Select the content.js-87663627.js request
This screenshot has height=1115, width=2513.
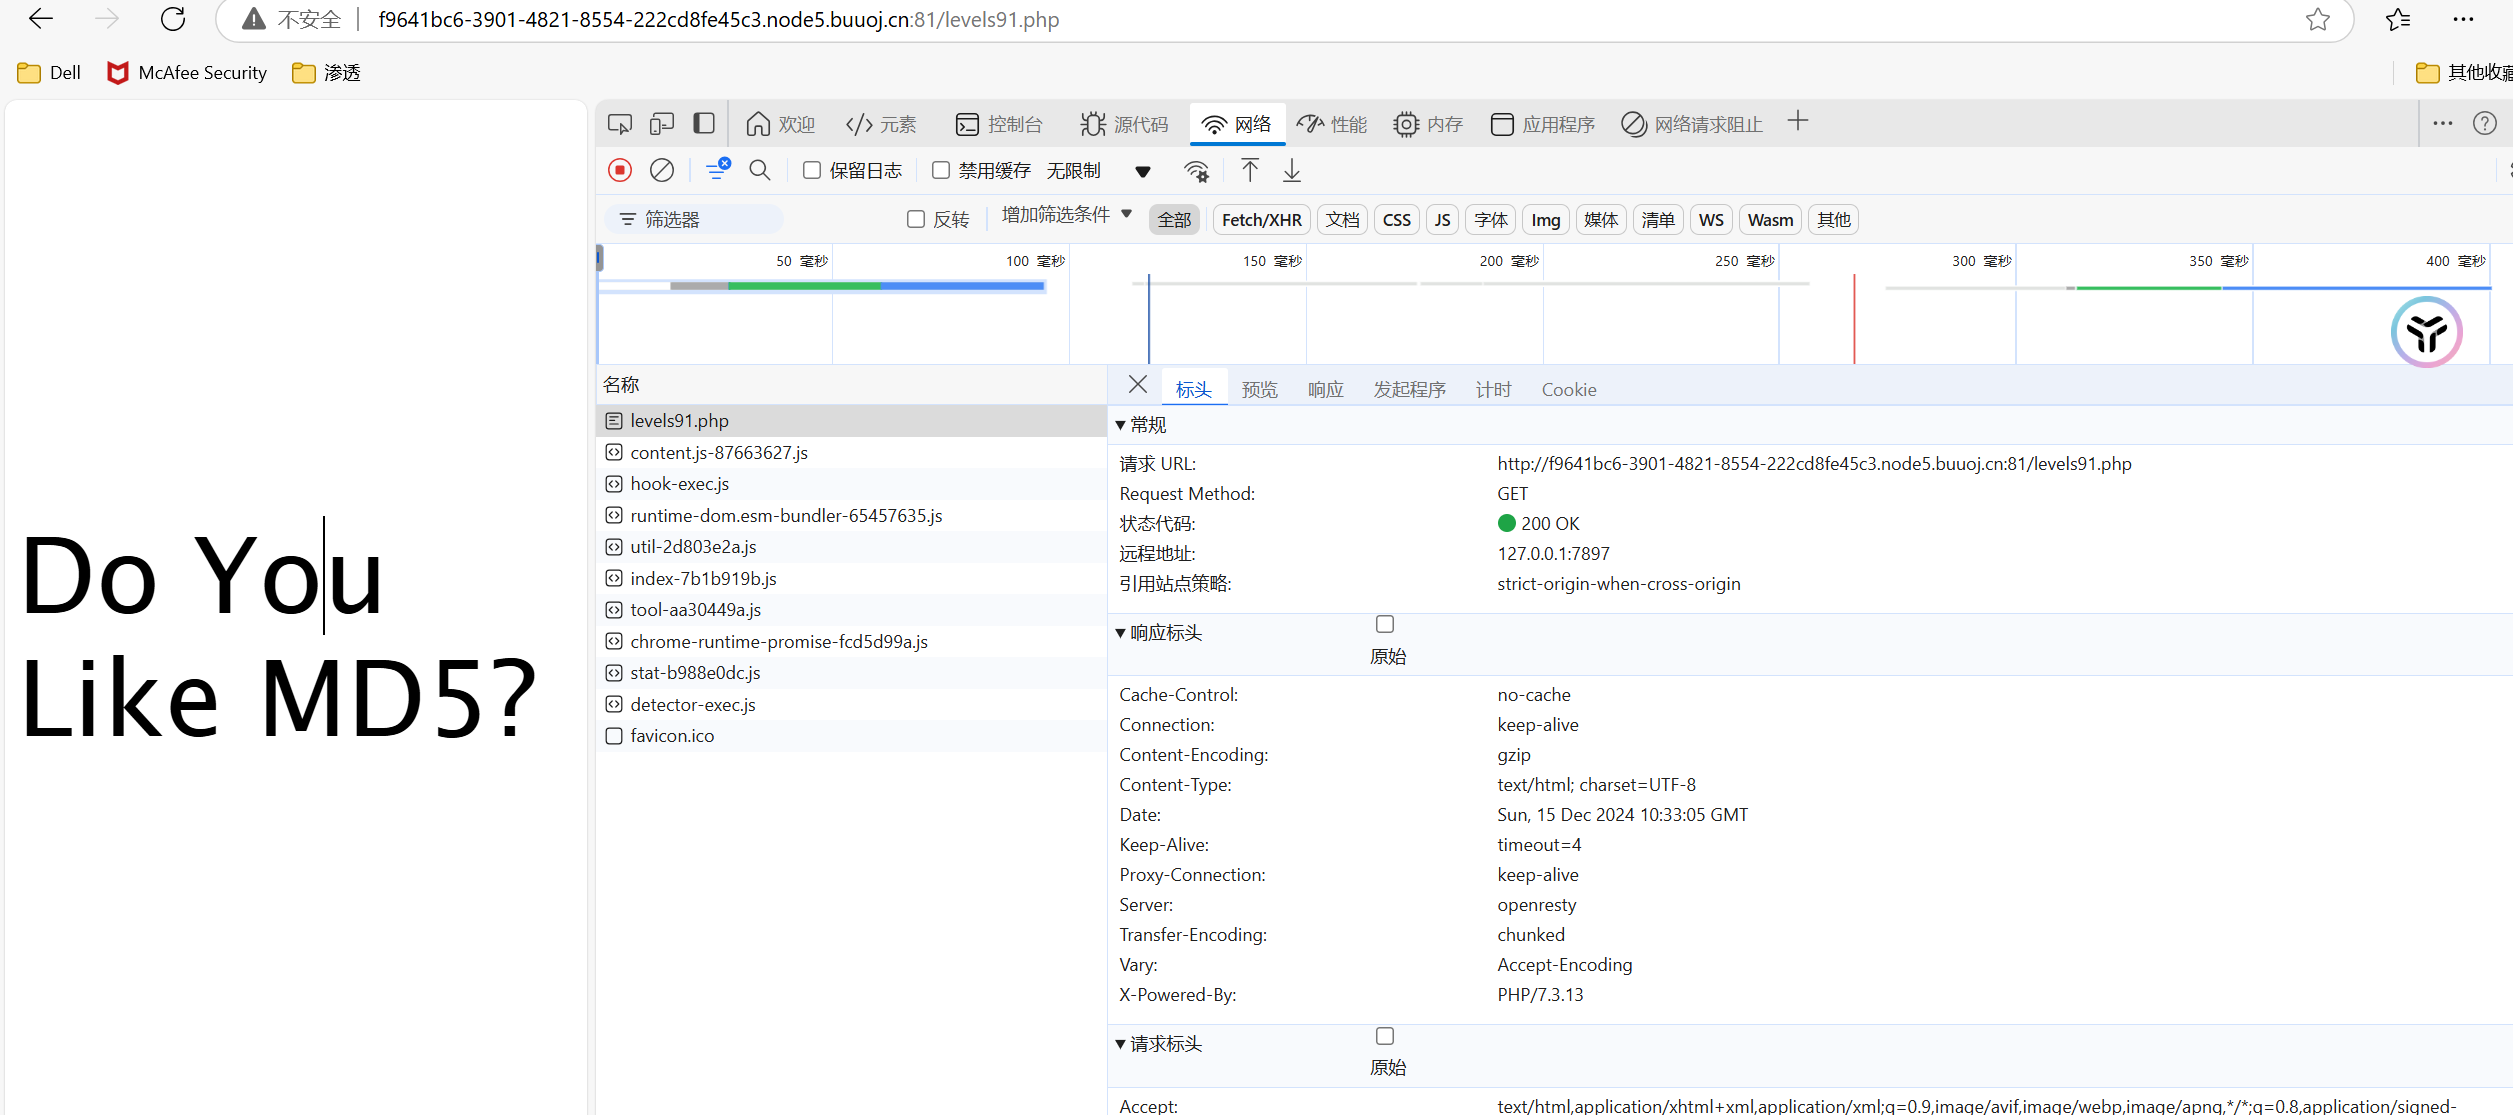[718, 452]
